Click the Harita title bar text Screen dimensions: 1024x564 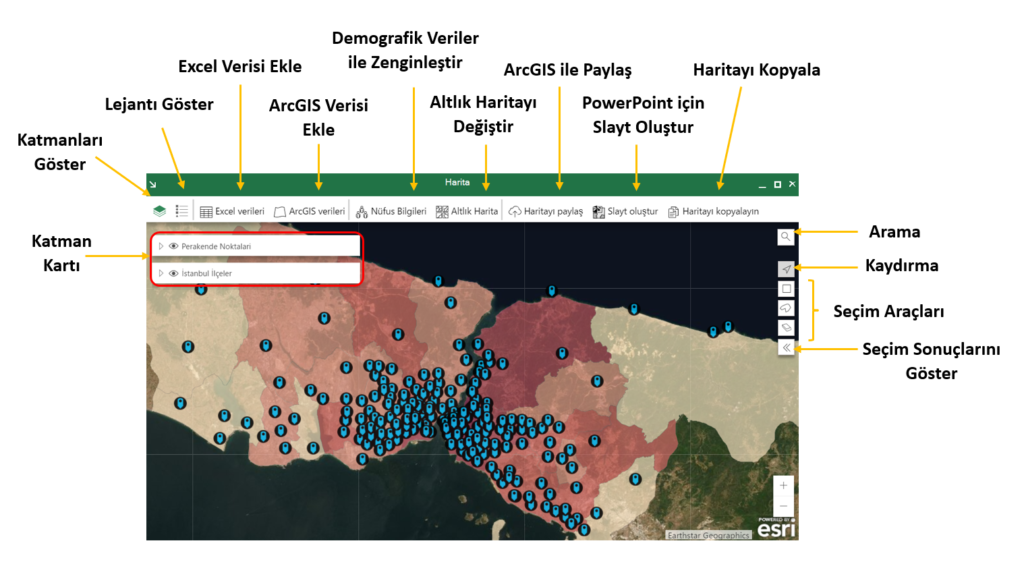457,182
